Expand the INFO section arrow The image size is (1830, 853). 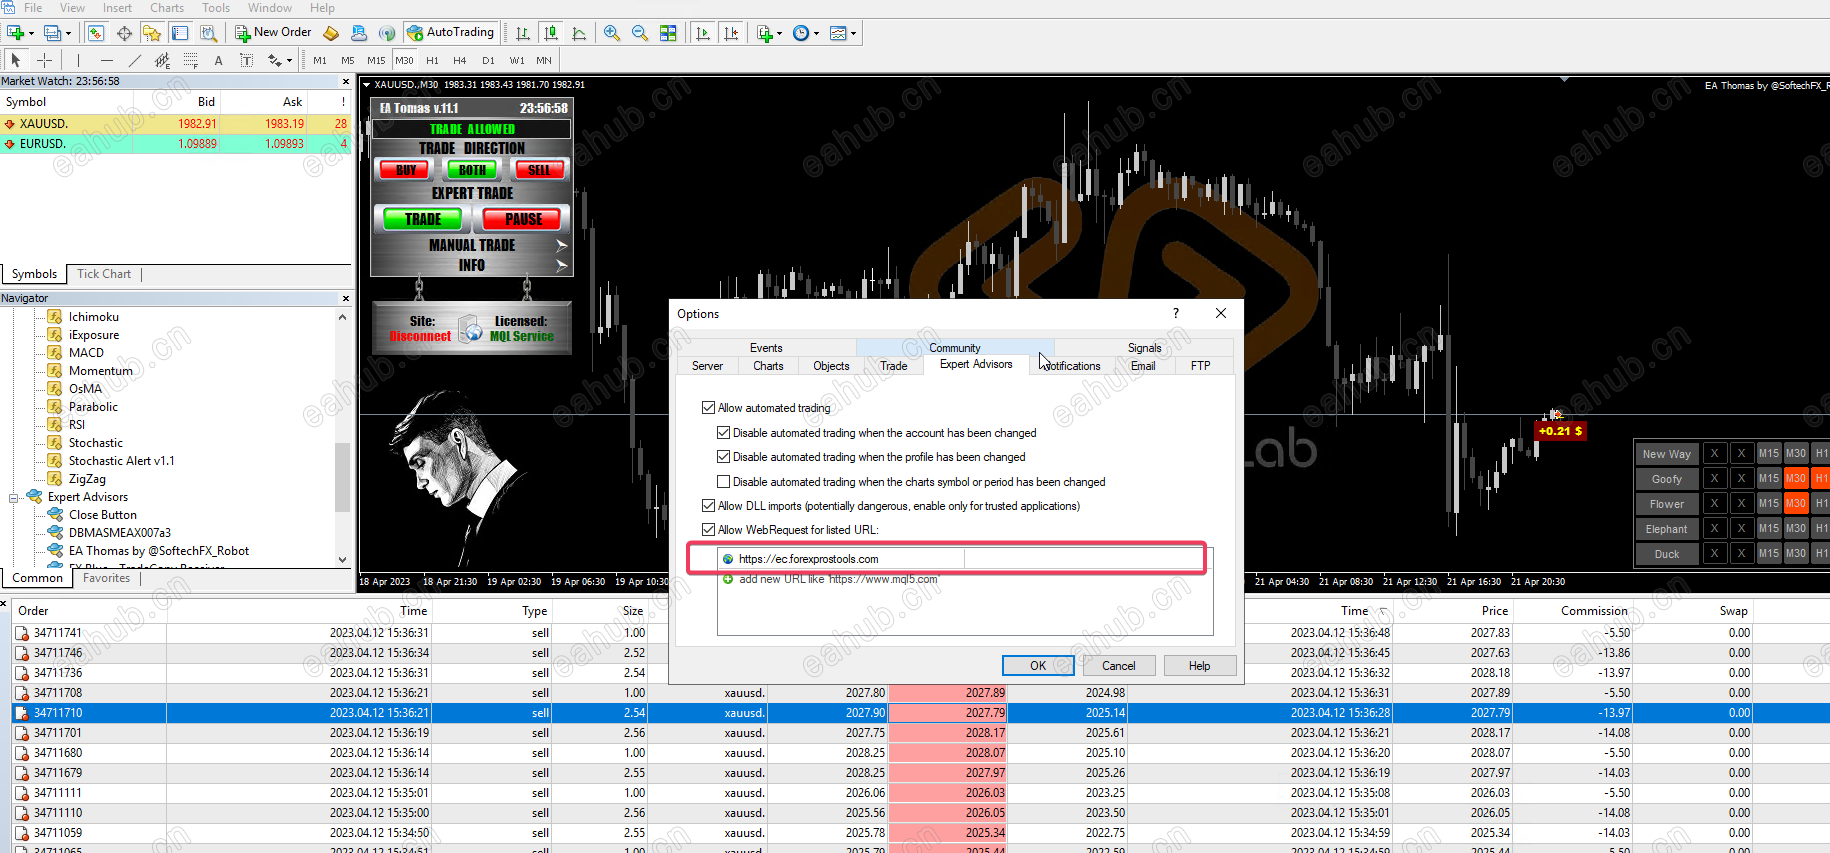562,266
